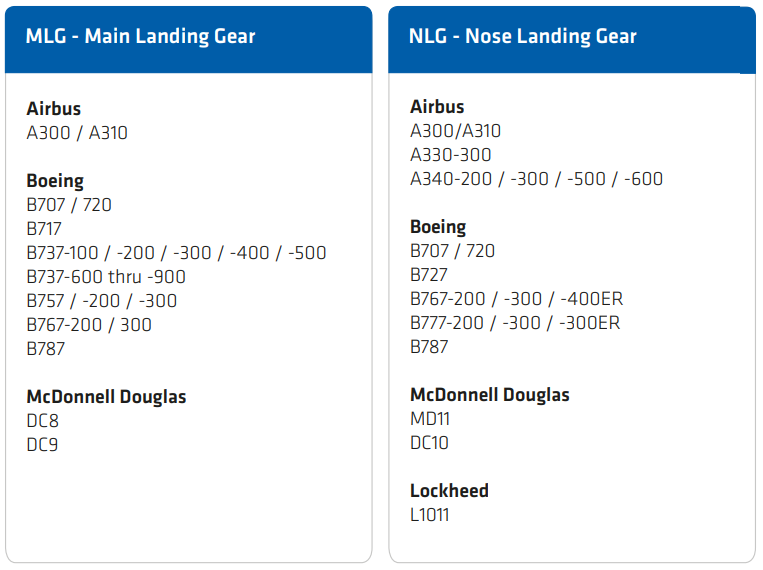Select the B727 entry

(x=429, y=275)
